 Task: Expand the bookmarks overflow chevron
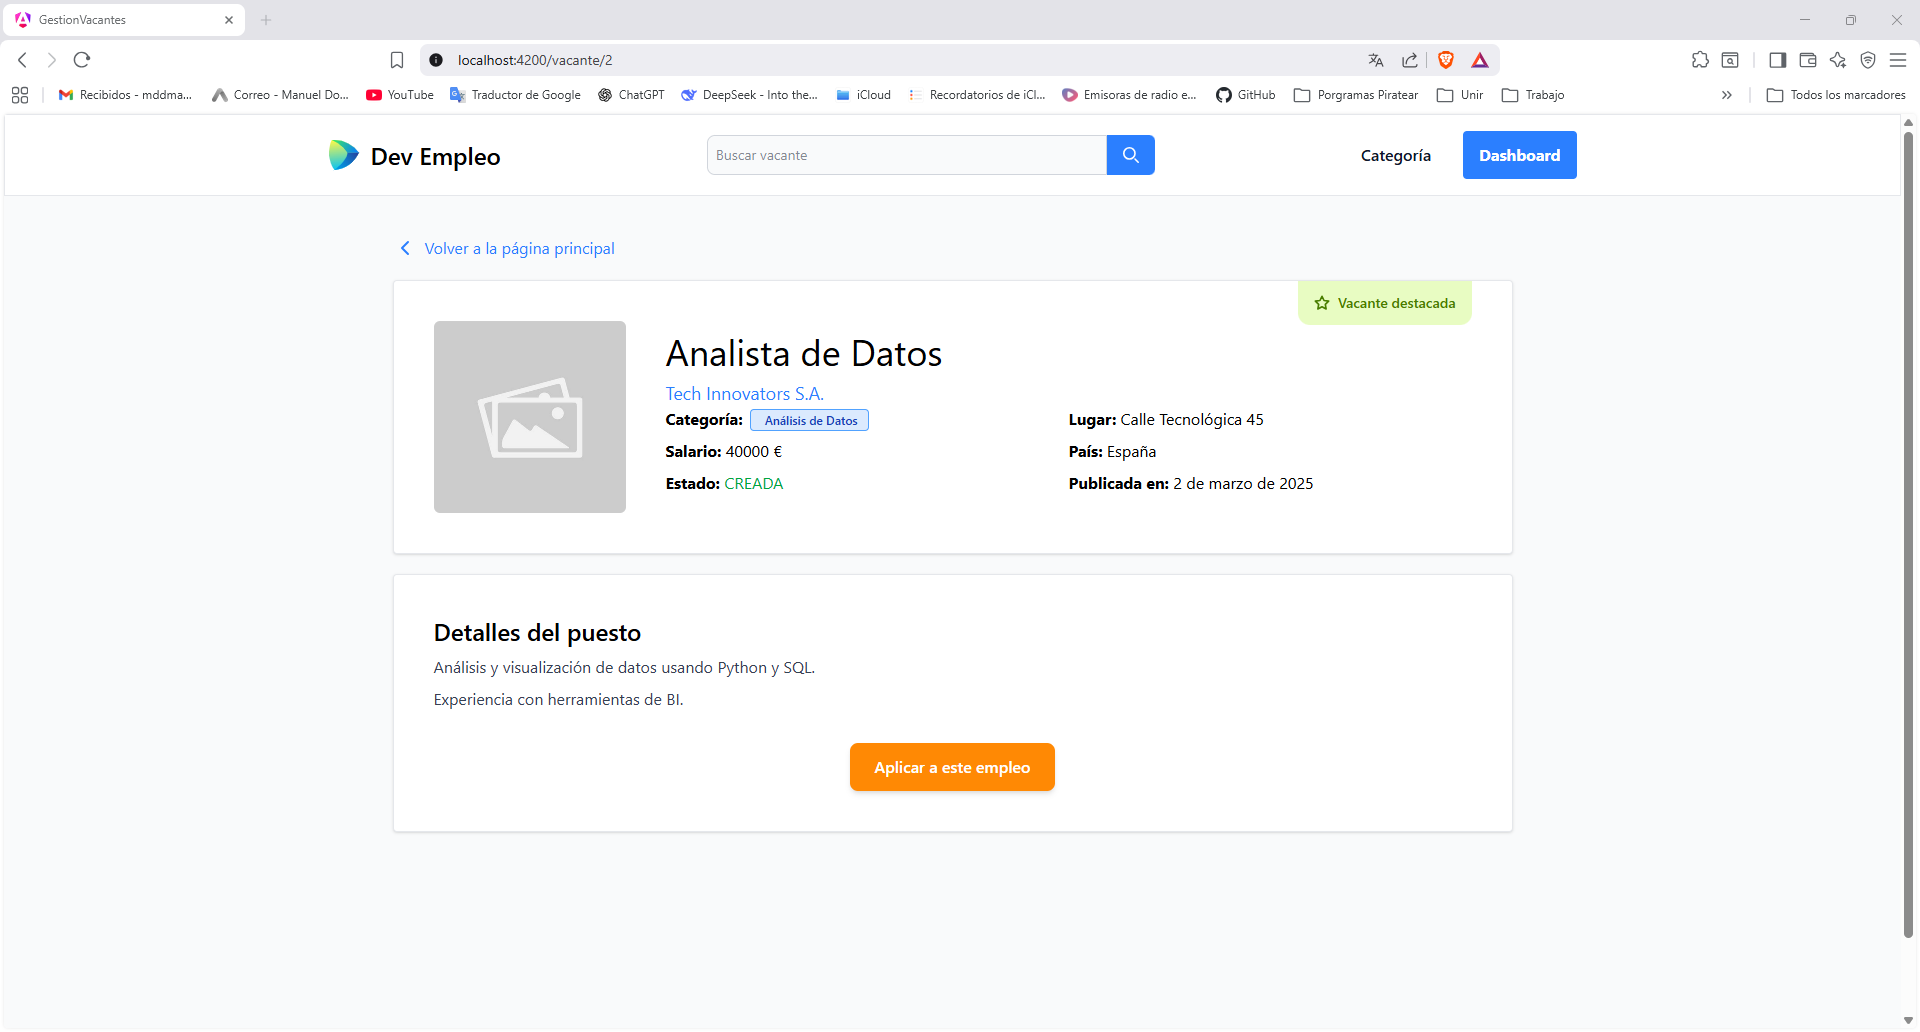coord(1726,95)
